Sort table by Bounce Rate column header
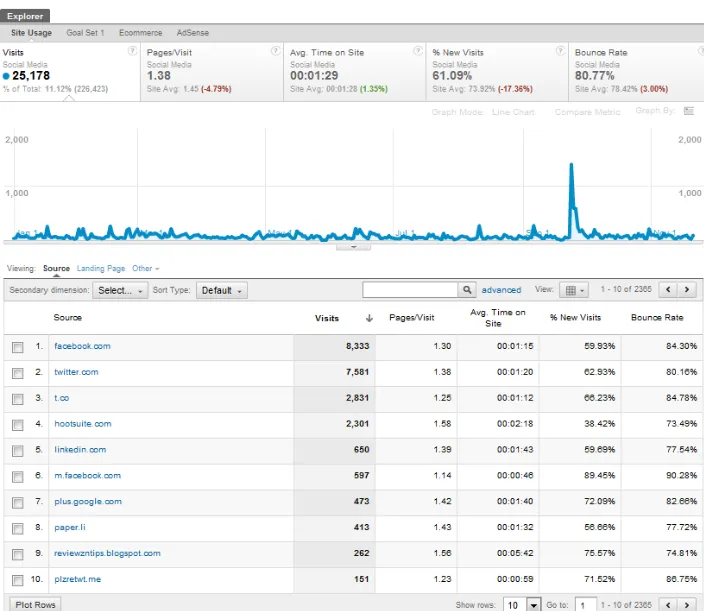The height and width of the screenshot is (611, 704). click(x=657, y=318)
